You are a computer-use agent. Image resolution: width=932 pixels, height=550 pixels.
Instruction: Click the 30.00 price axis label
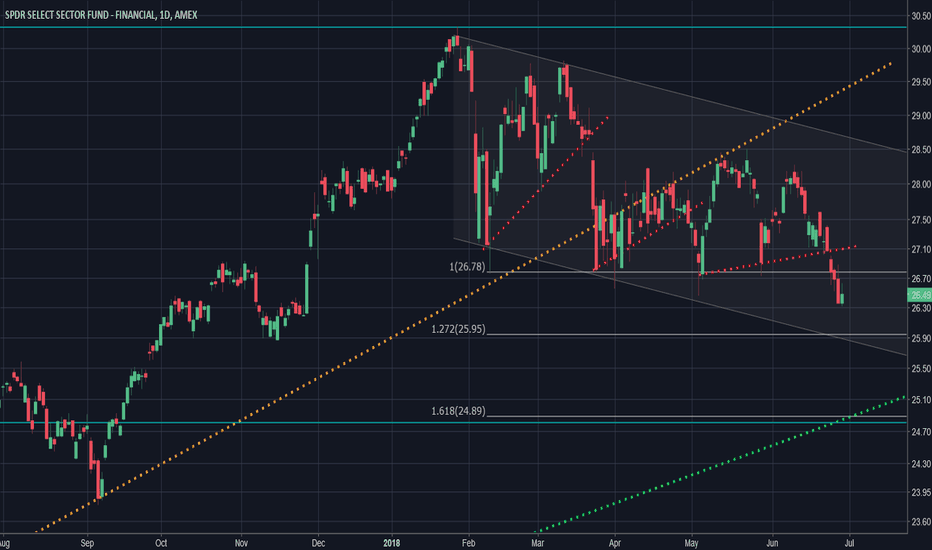click(921, 49)
